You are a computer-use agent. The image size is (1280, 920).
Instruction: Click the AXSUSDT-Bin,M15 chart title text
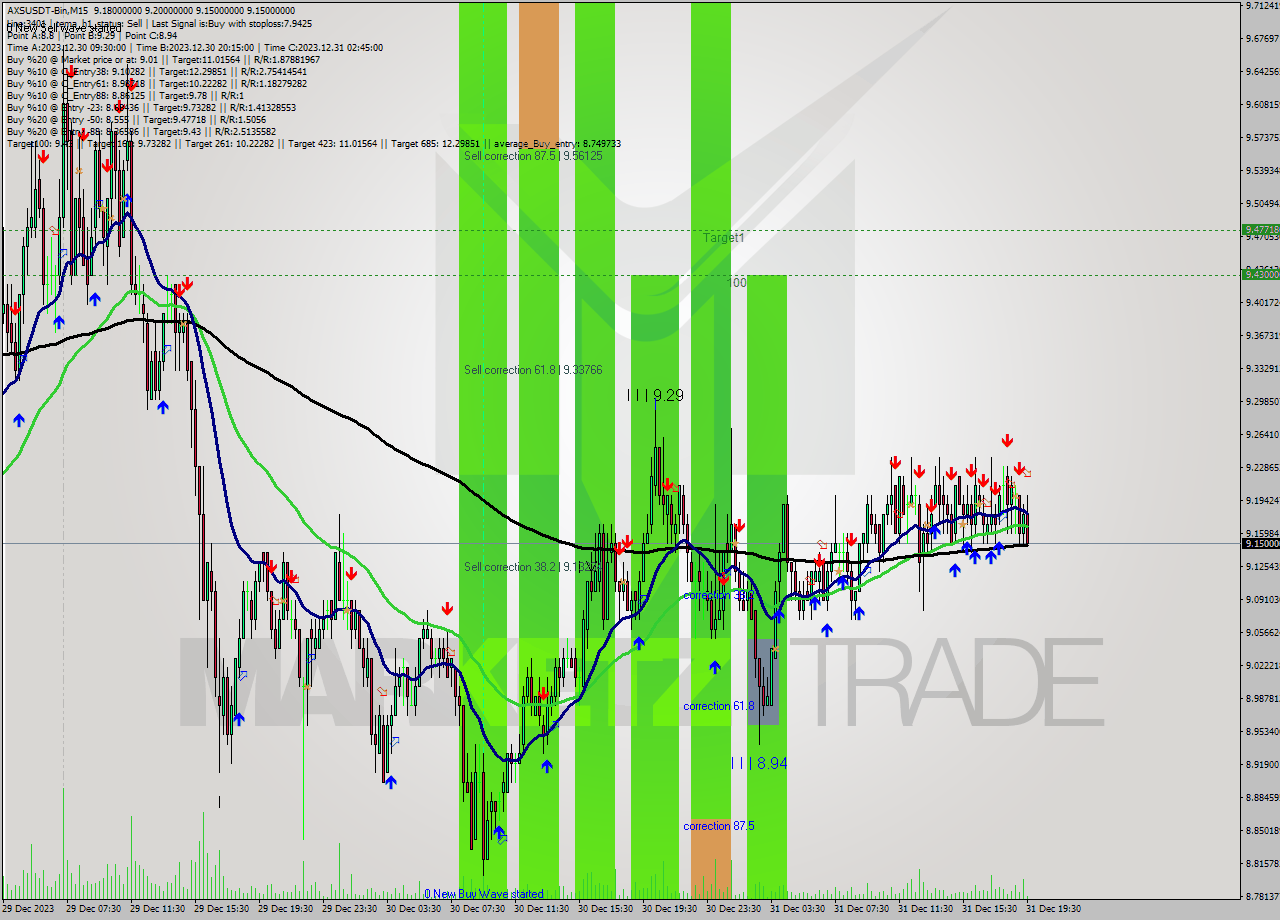(47, 11)
